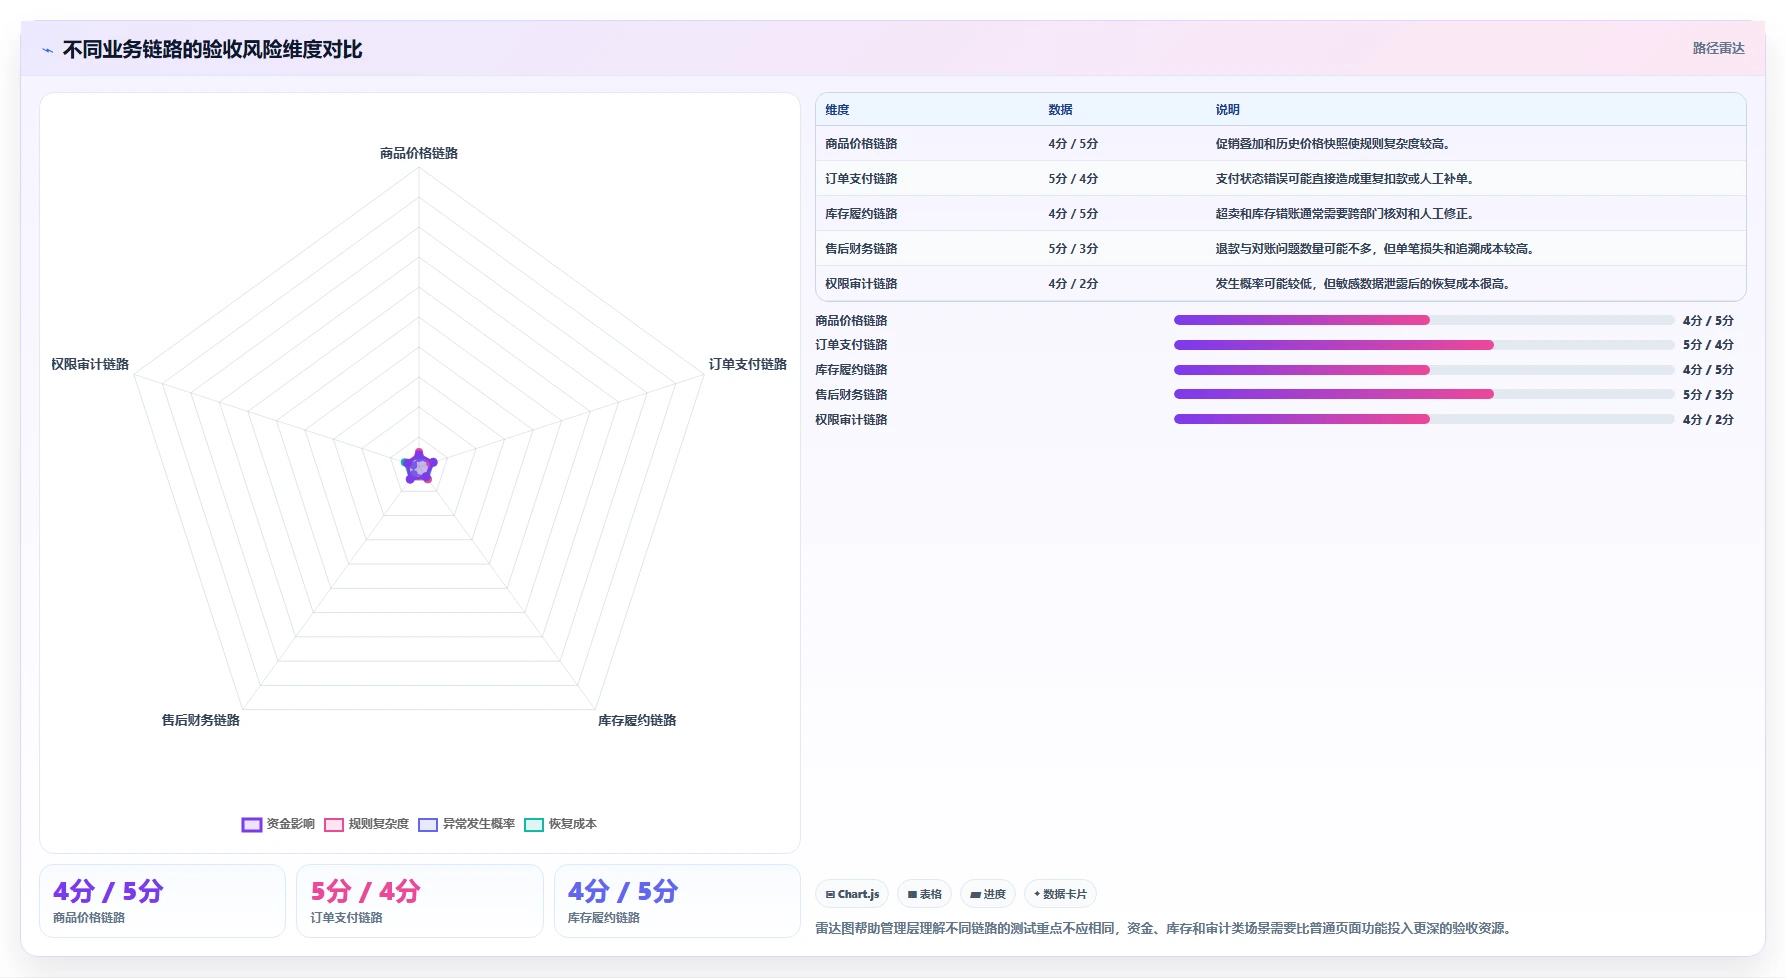Click the radar data polygon at the chart center

pos(419,467)
